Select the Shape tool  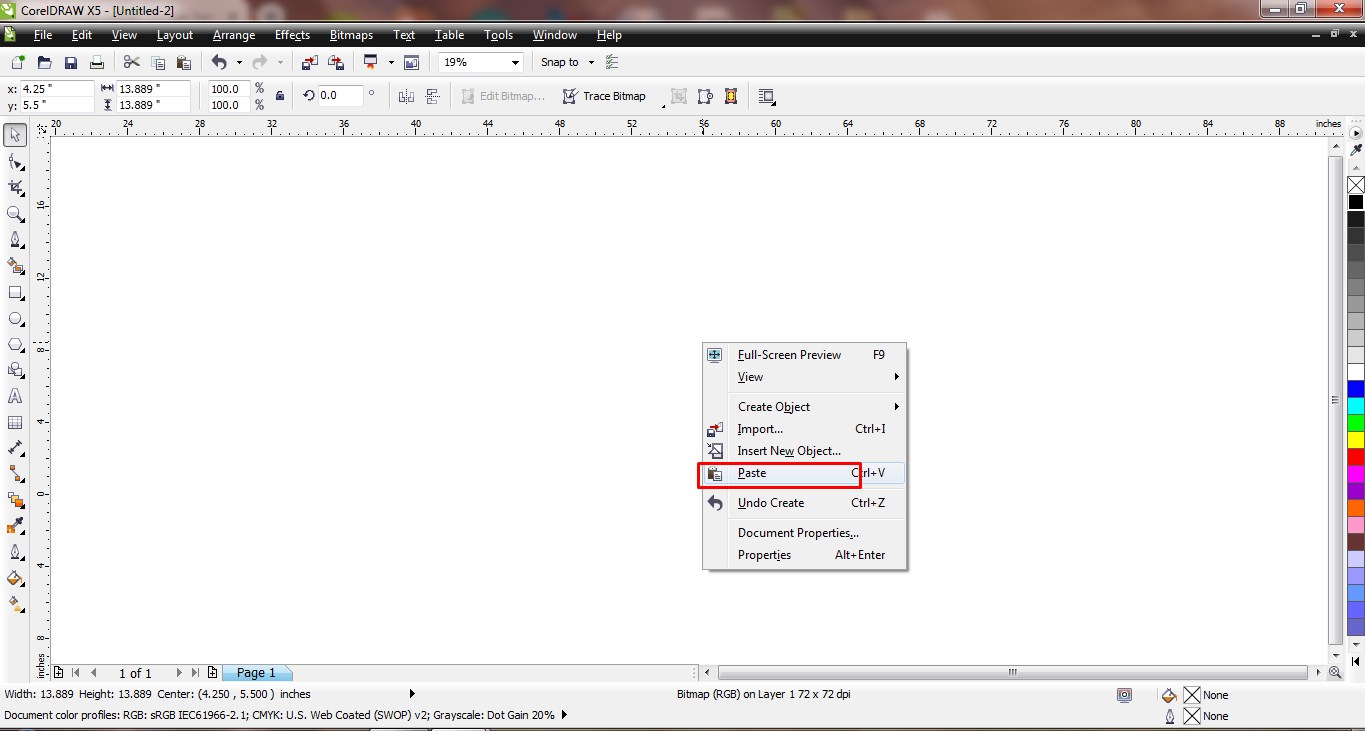16,161
